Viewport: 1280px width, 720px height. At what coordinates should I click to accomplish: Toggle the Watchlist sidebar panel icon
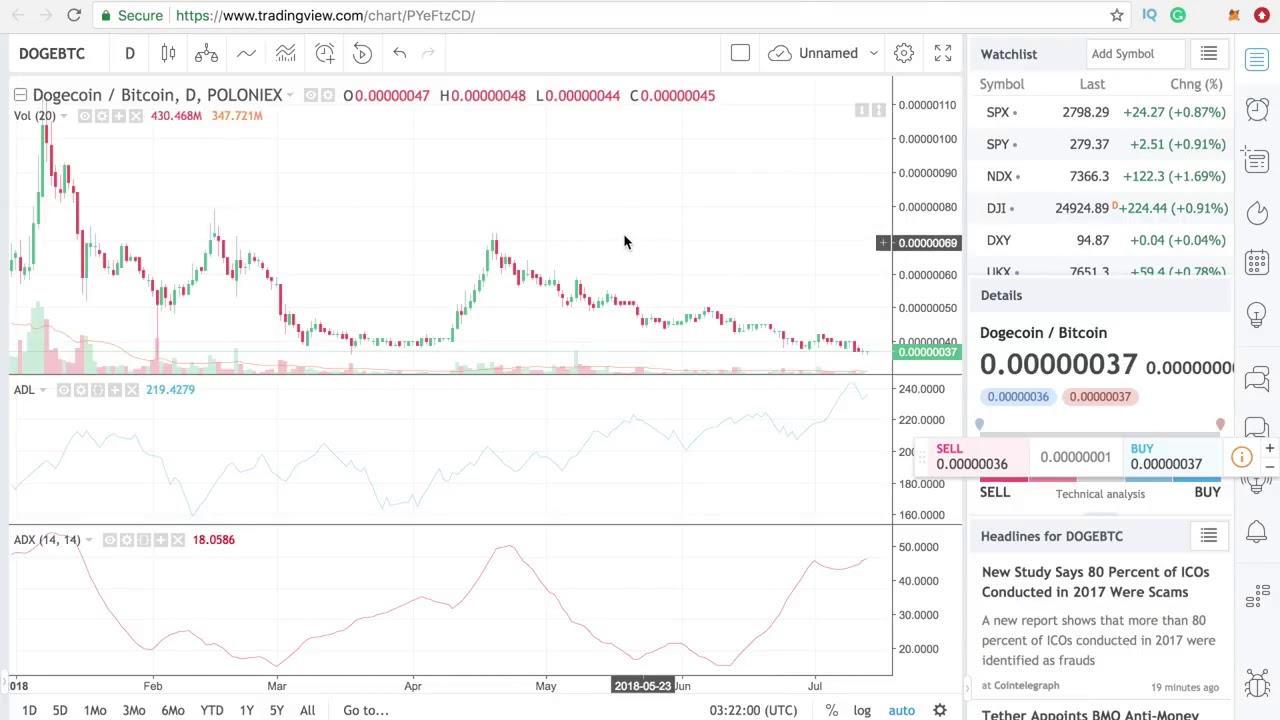tap(1257, 58)
